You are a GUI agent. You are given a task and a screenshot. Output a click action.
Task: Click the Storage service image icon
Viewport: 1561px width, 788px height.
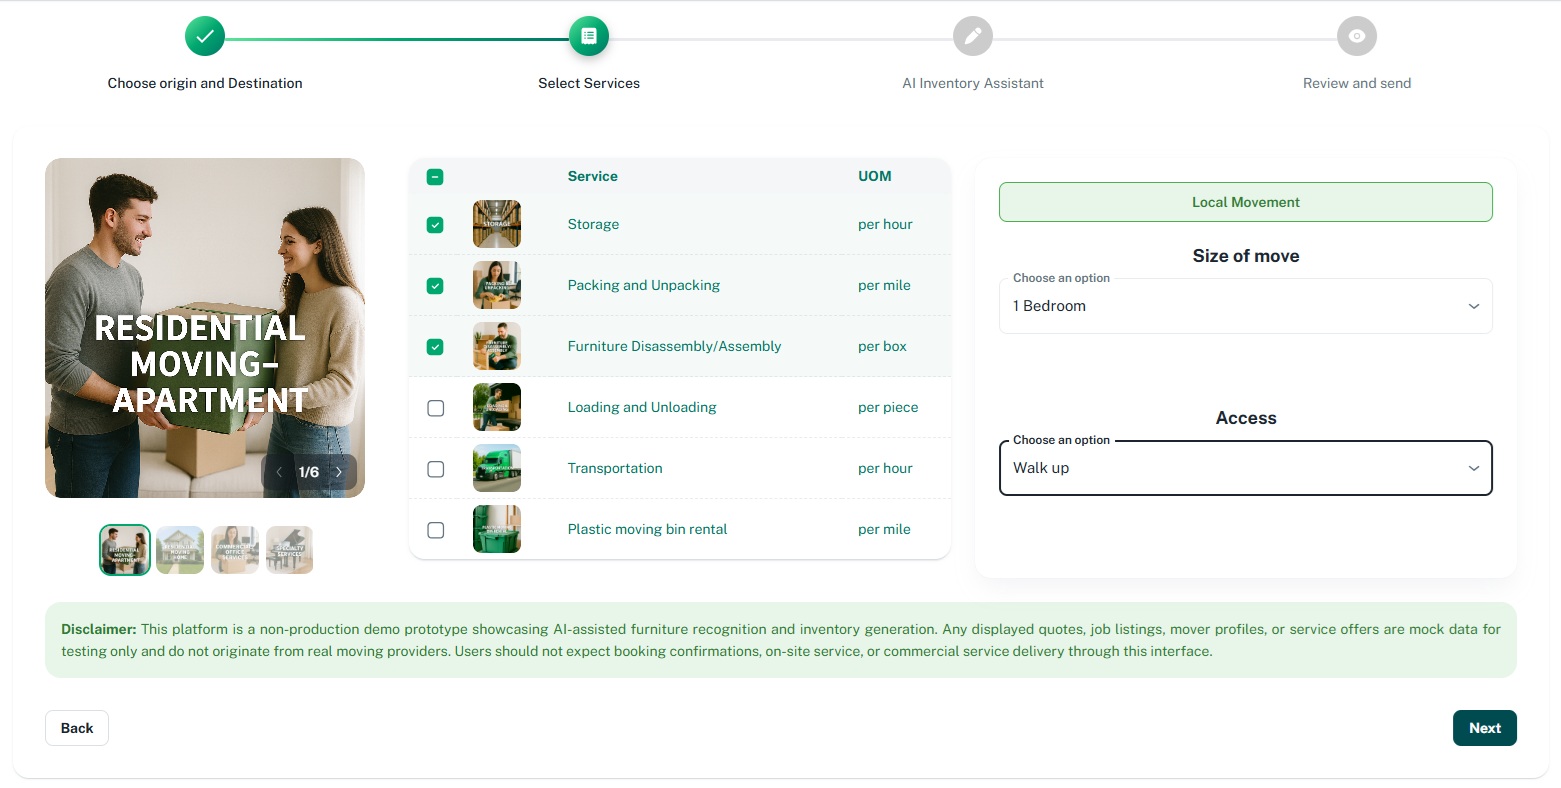click(496, 224)
